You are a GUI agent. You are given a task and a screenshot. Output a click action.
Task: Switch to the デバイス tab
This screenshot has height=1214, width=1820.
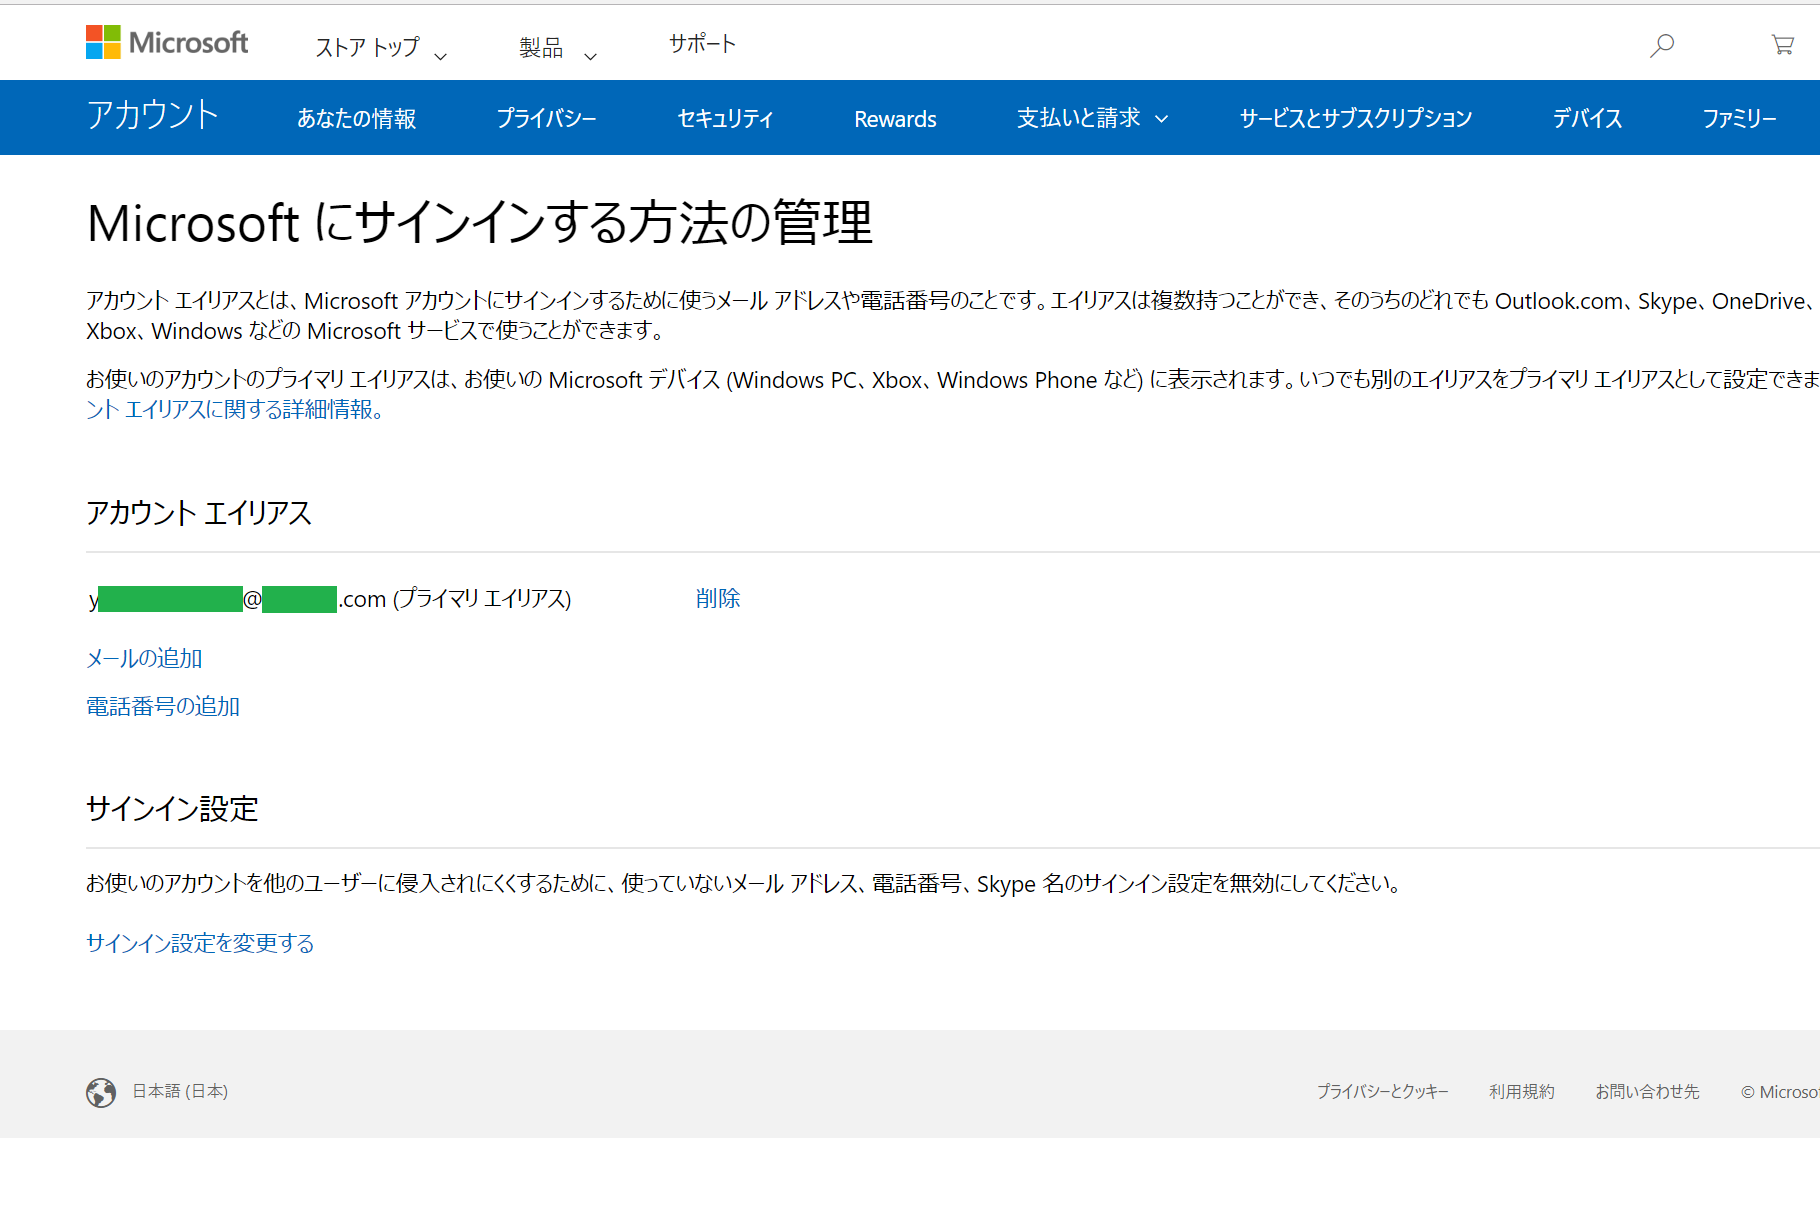pyautogui.click(x=1587, y=118)
